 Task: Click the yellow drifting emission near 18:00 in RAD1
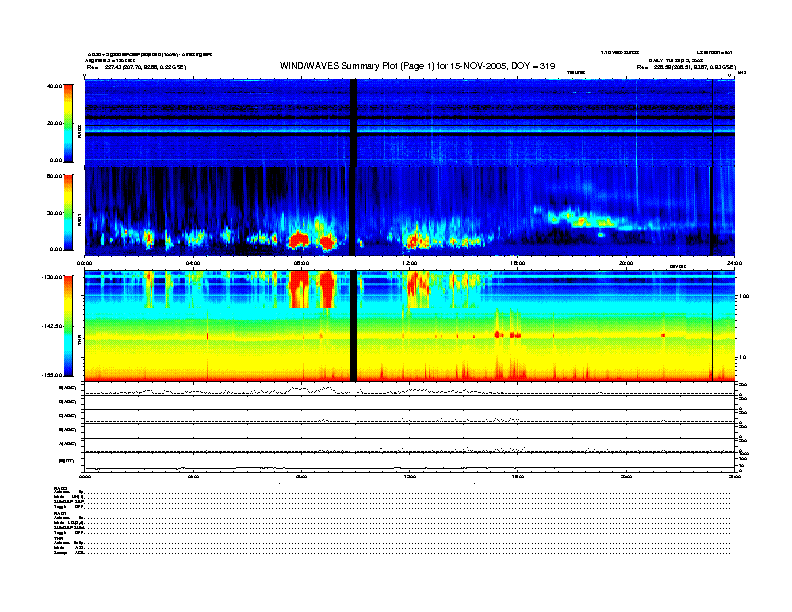[581, 220]
